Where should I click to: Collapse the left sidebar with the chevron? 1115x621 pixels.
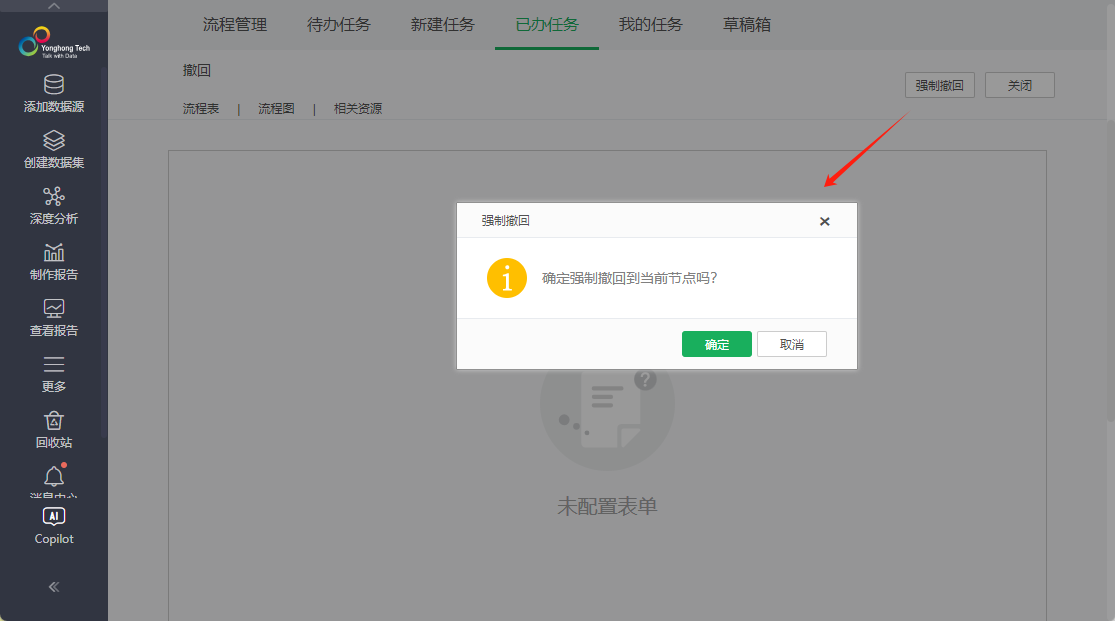pyautogui.click(x=53, y=587)
